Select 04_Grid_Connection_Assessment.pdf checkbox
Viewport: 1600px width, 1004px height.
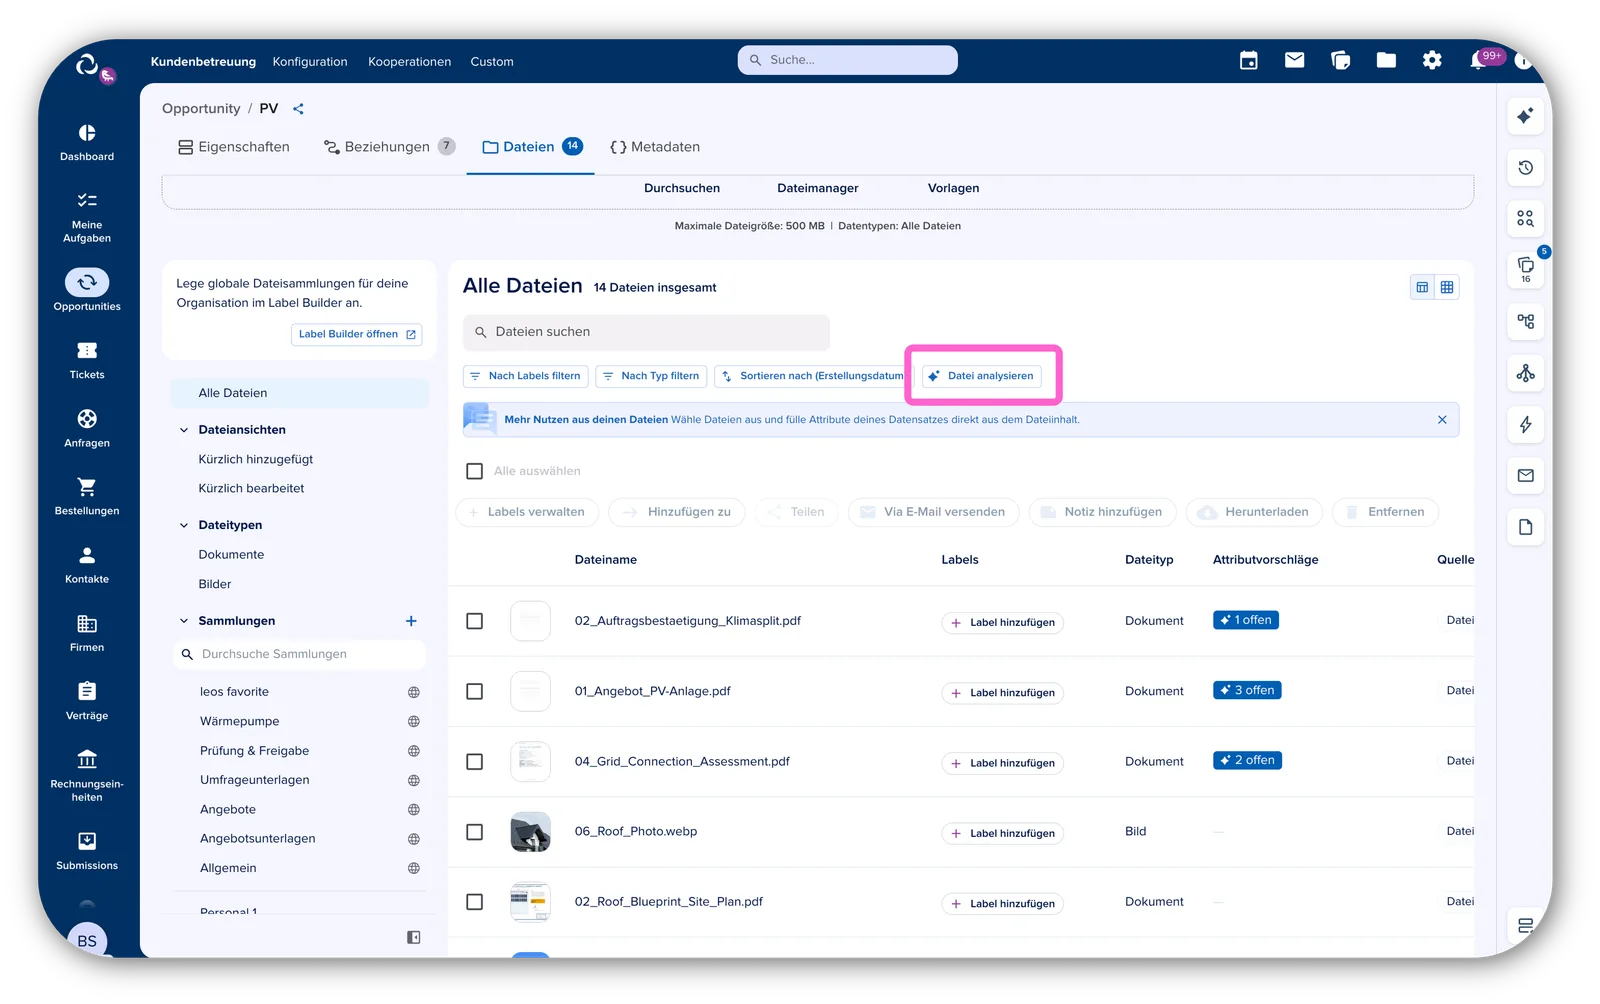[475, 762]
